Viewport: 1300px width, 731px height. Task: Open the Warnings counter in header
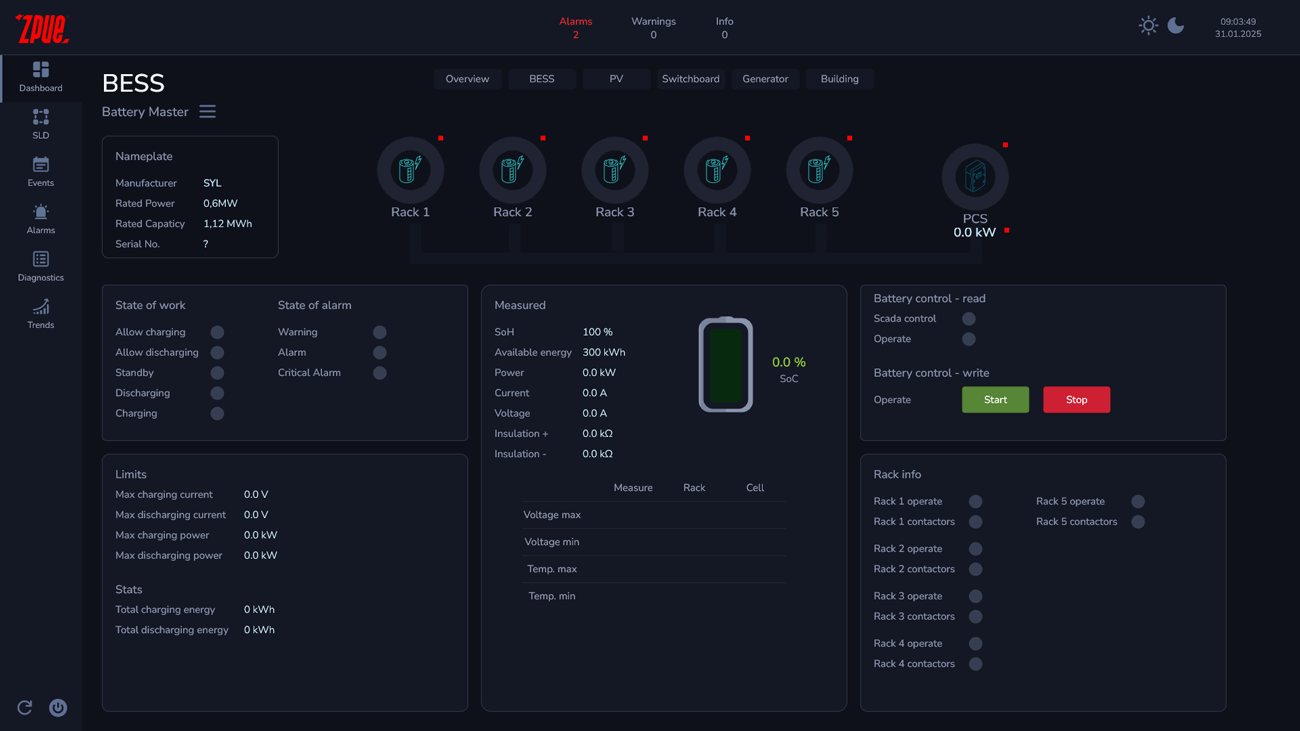pyautogui.click(x=653, y=28)
